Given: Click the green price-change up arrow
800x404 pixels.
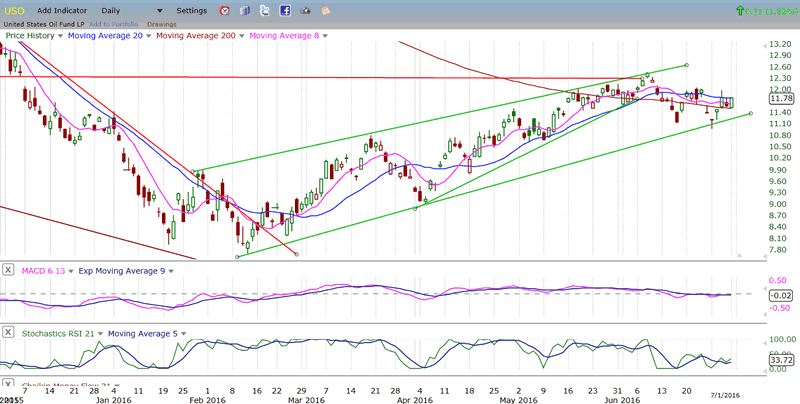Looking at the screenshot, I should tap(739, 10).
